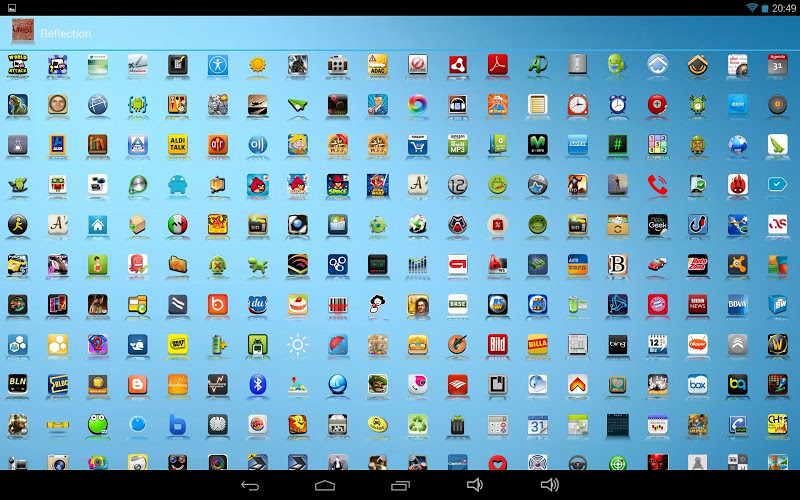The height and width of the screenshot is (500, 800).
Task: Open the AutoZone app icon
Action: pyautogui.click(x=697, y=265)
